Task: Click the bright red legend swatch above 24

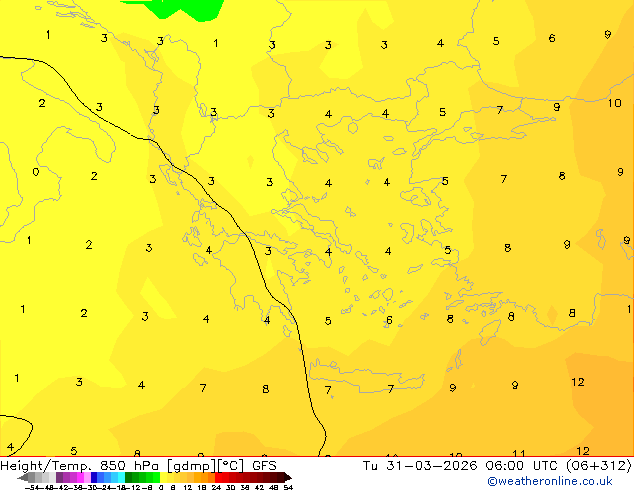Action: coord(218,477)
